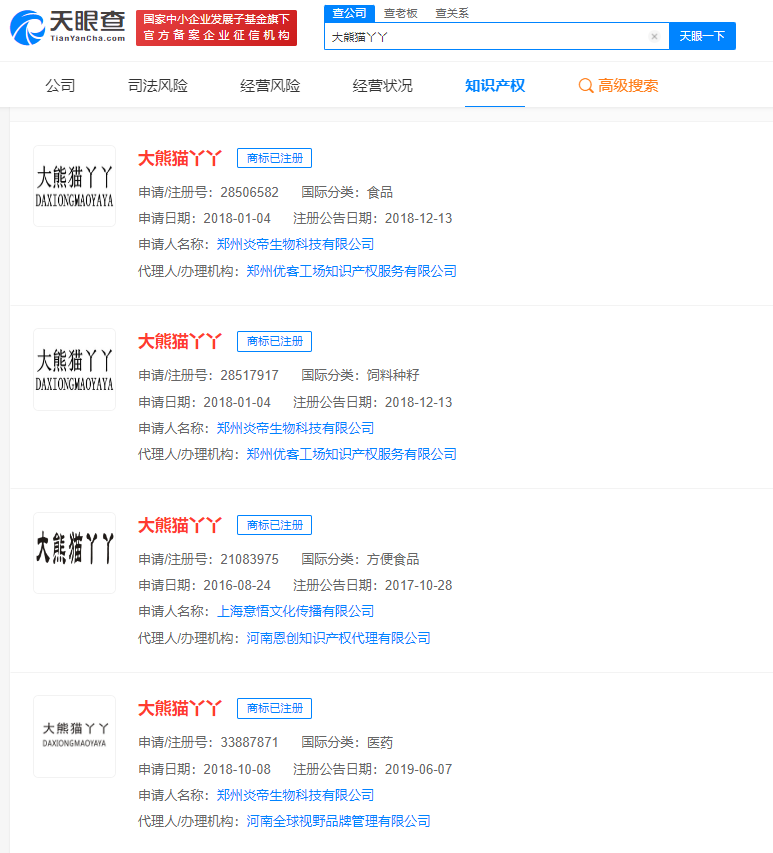Screen dimensions: 773x853
Task: Open 大熊猫丫丫 title in the 饲料种籽 result
Action: point(180,342)
